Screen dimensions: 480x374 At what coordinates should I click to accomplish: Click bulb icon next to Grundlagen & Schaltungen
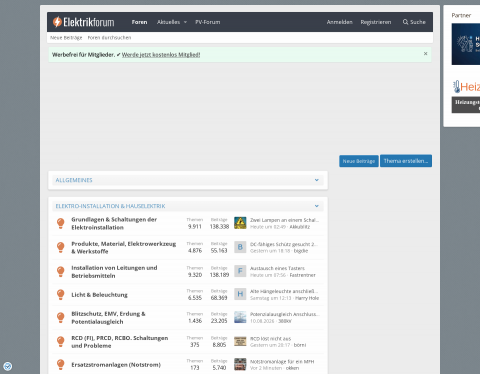tap(60, 223)
